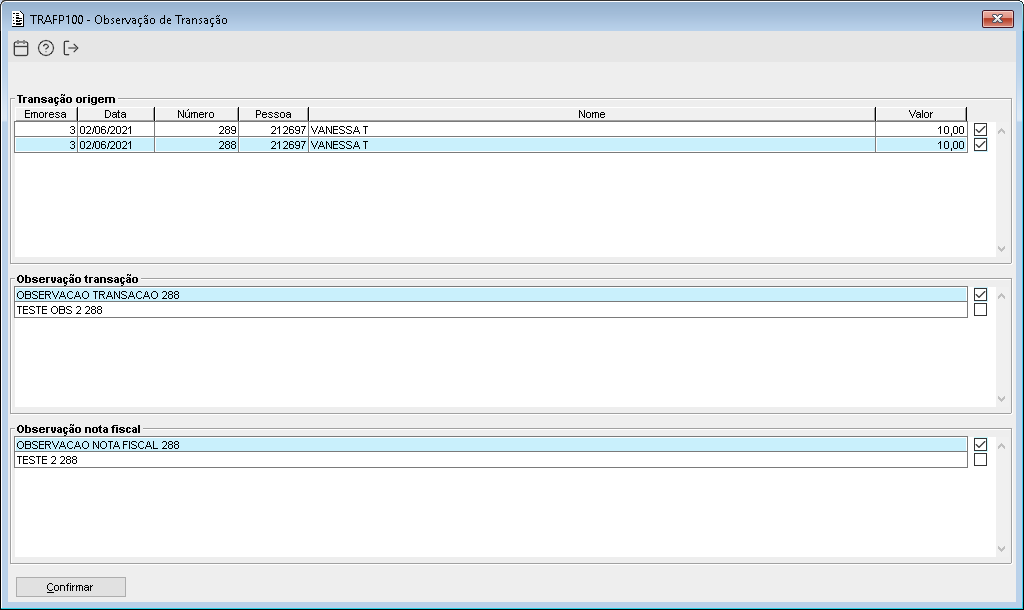
Task: Uncheck transaction 288 row checkbox
Action: (980, 144)
